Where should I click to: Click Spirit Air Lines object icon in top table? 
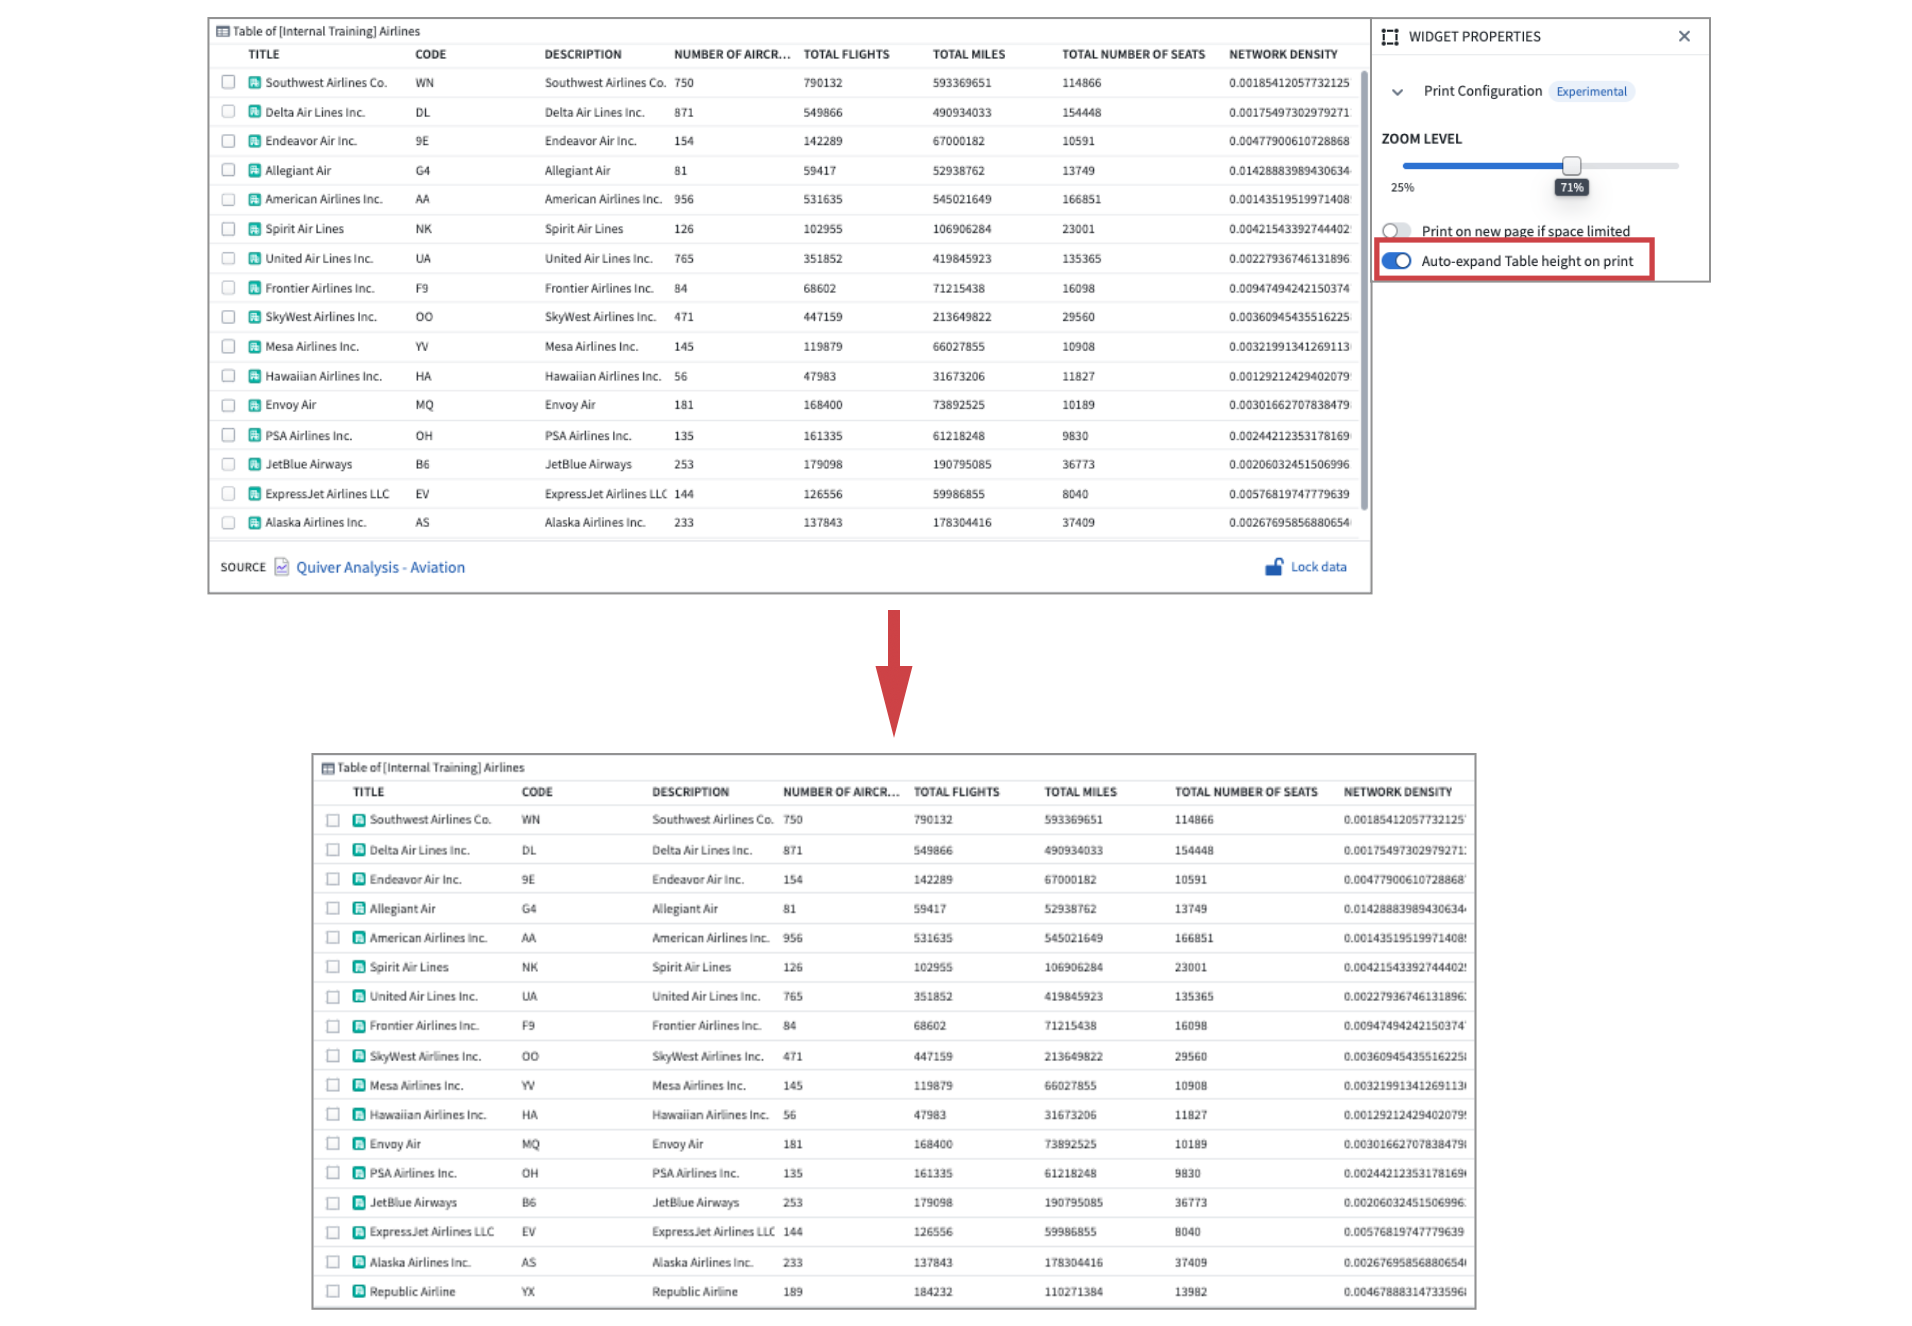pos(254,229)
